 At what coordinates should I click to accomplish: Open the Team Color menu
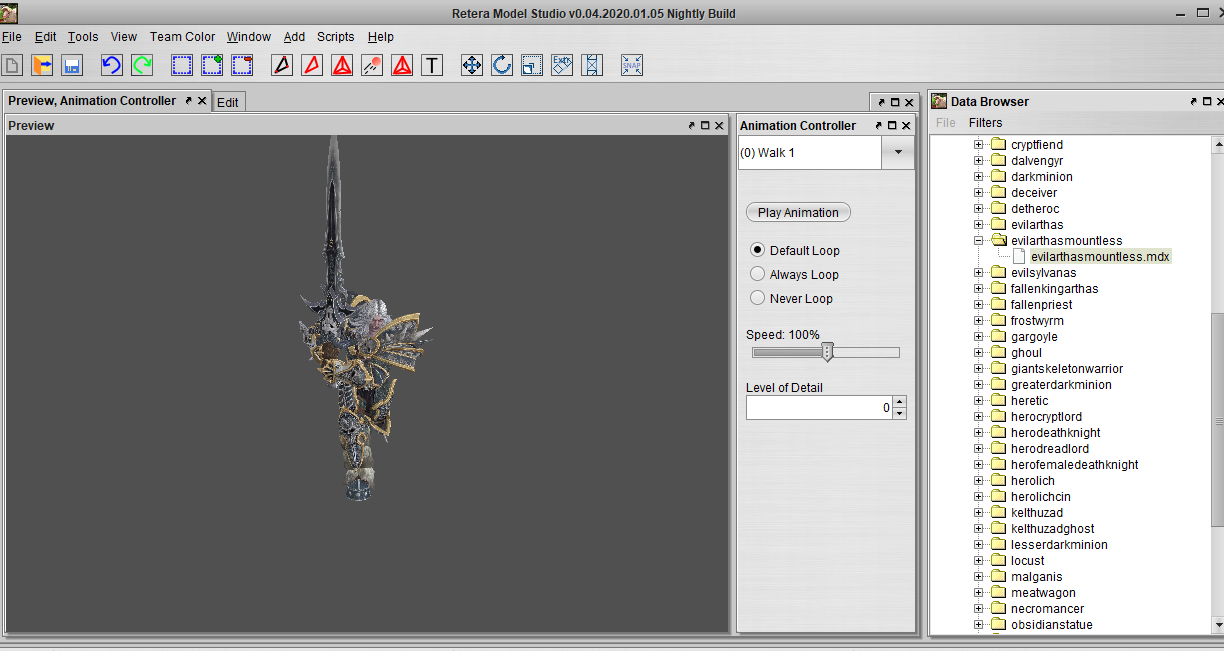182,37
